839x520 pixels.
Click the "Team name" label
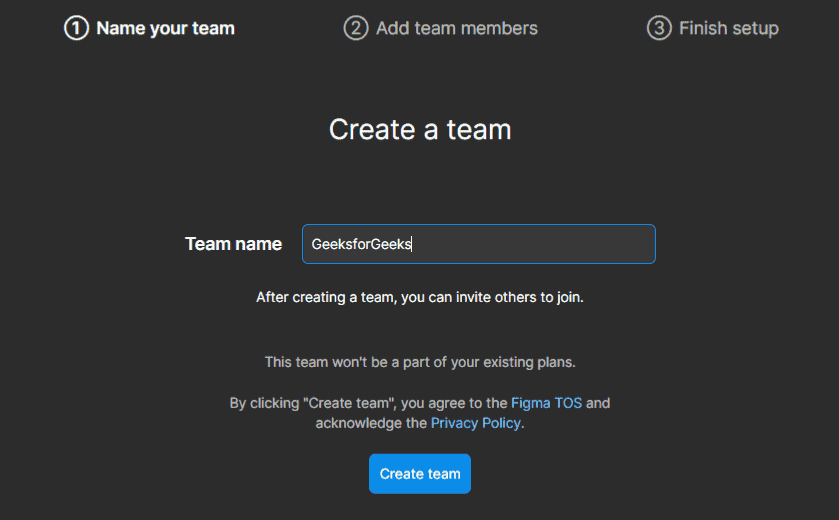click(233, 244)
